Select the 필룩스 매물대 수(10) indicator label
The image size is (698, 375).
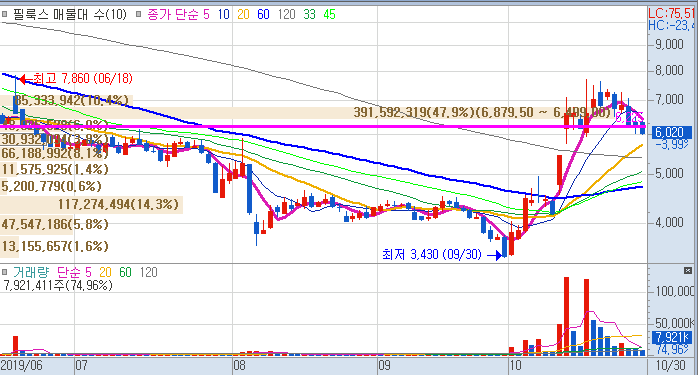(x=69, y=14)
